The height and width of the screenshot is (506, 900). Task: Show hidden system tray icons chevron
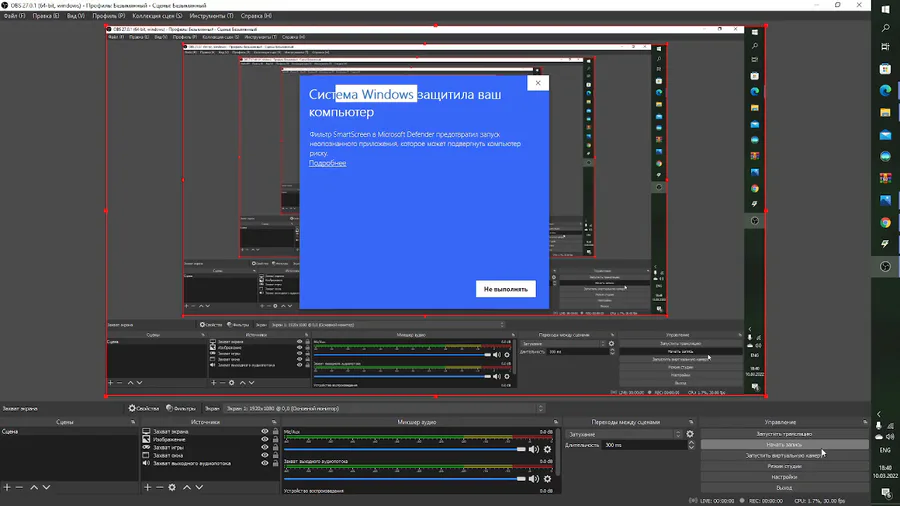point(879,414)
